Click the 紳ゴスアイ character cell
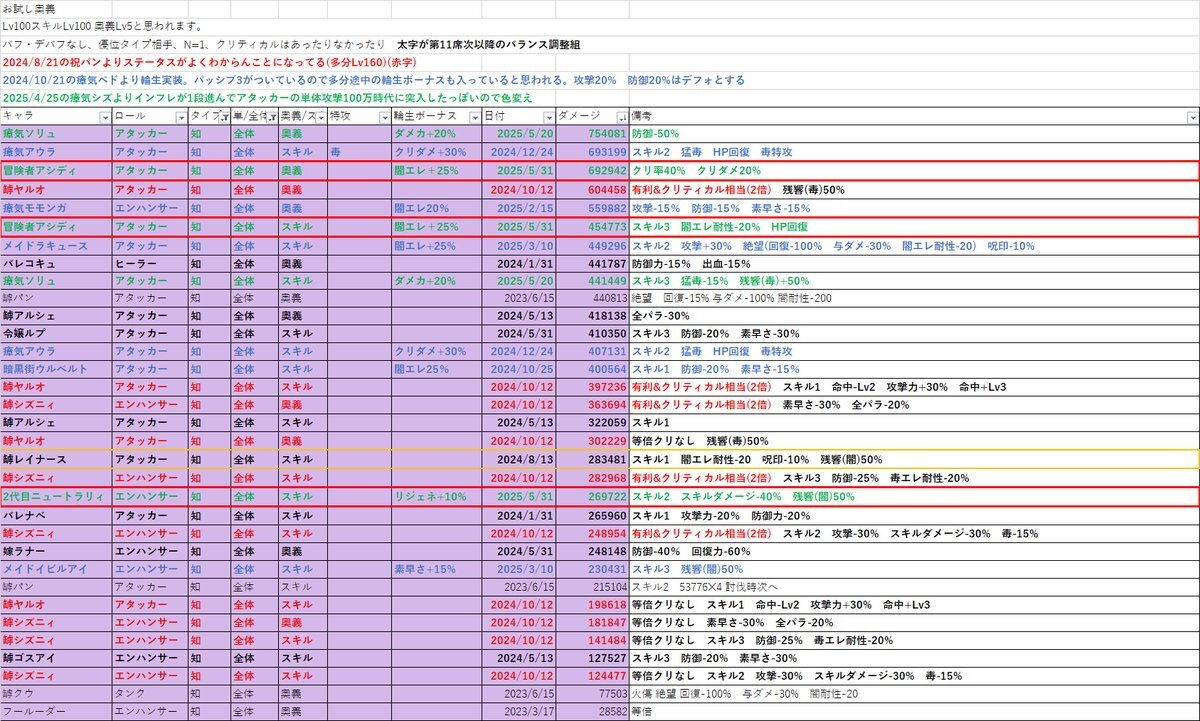Viewport: 1200px width, 721px height. point(56,657)
